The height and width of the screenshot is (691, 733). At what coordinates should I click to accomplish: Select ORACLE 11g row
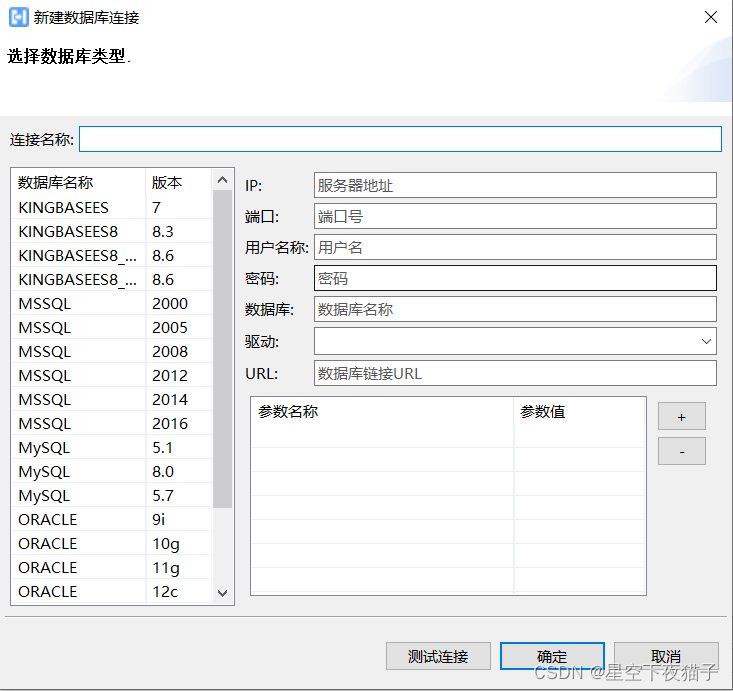[112, 568]
